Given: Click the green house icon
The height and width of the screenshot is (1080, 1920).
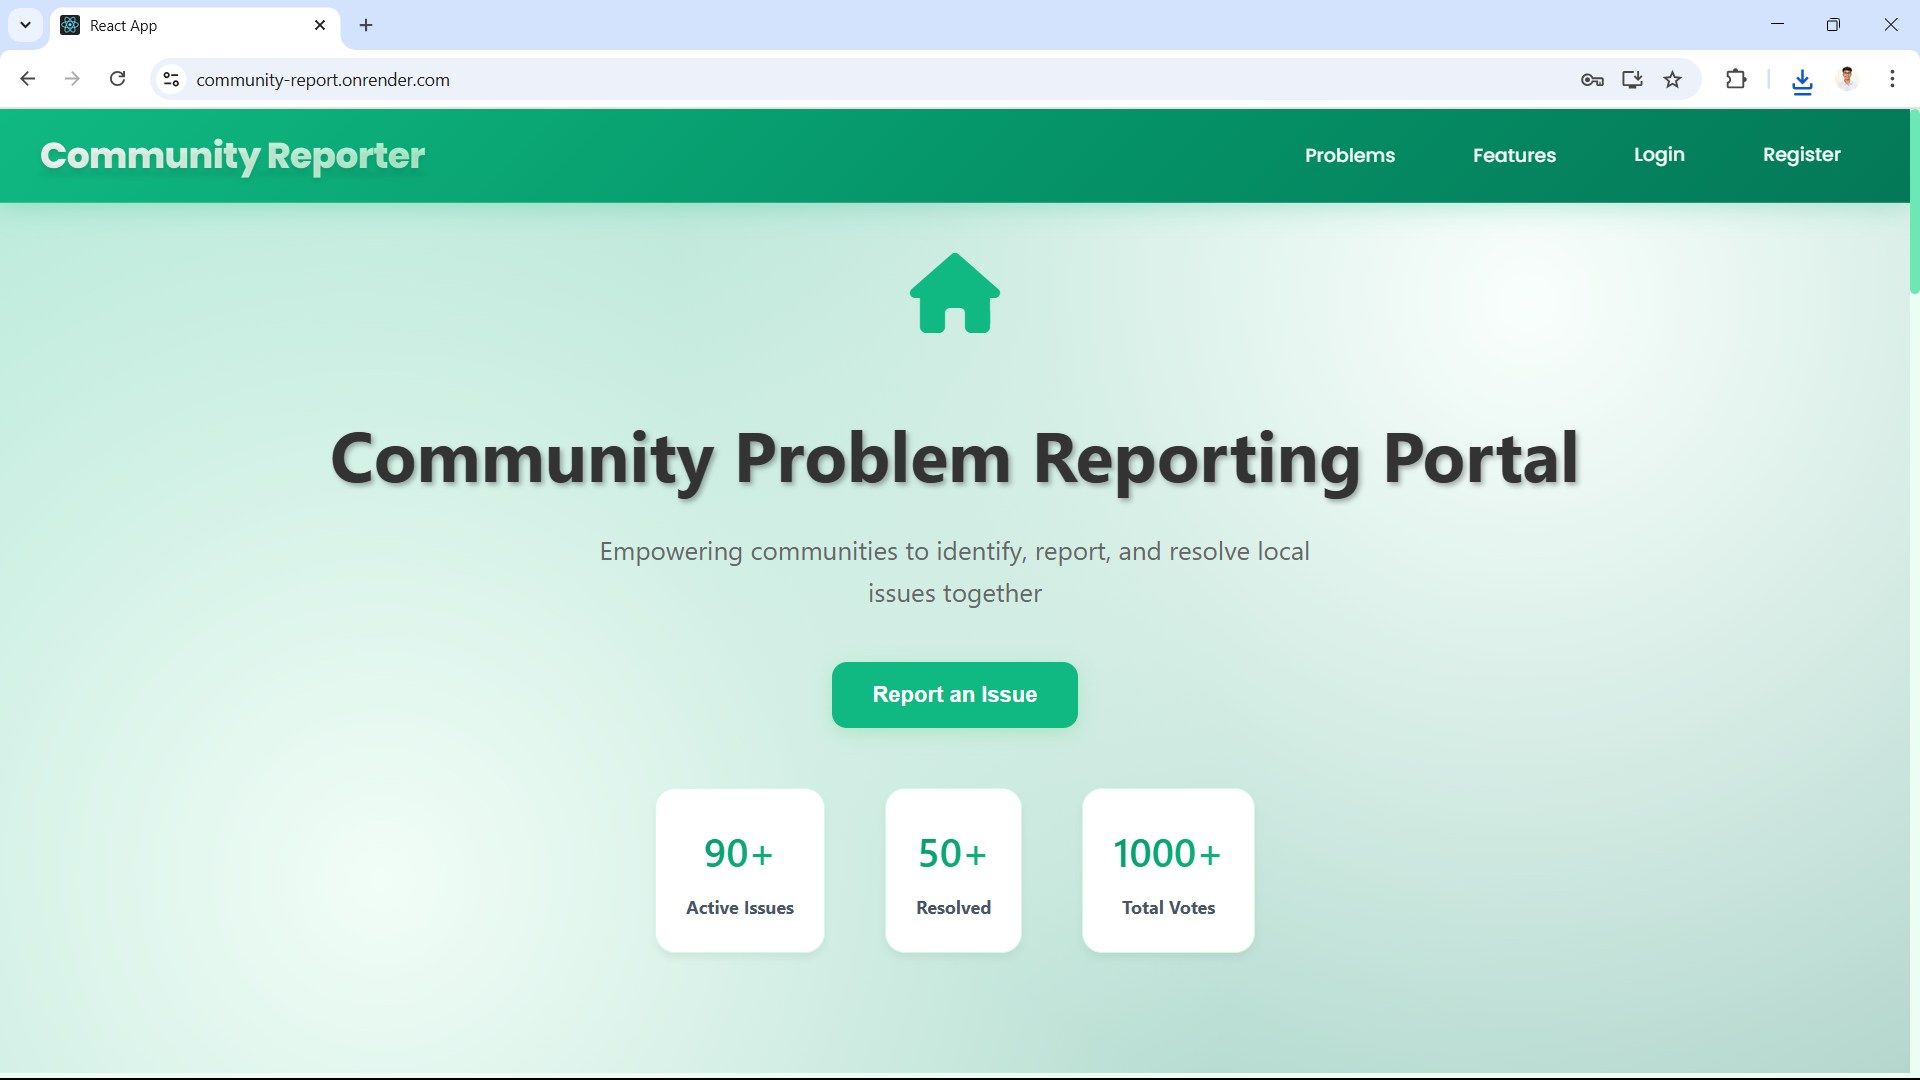Looking at the screenshot, I should click(x=954, y=293).
